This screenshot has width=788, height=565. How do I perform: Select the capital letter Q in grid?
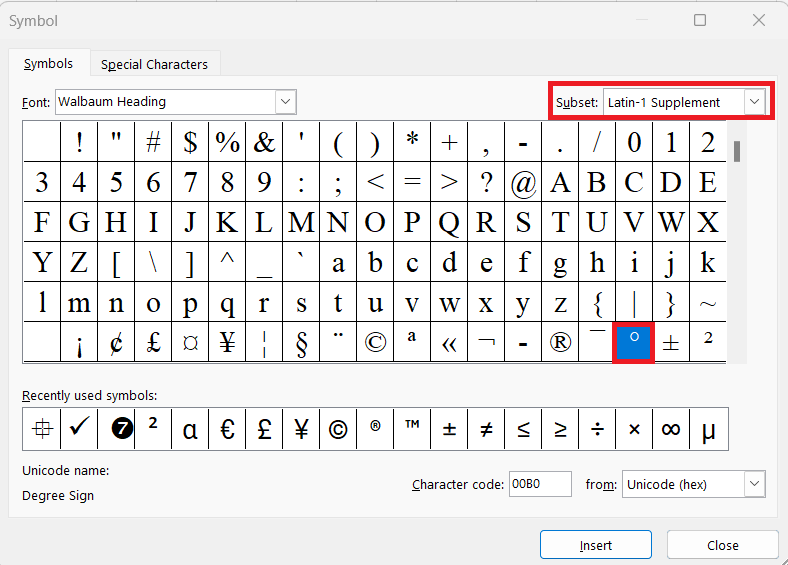(449, 222)
